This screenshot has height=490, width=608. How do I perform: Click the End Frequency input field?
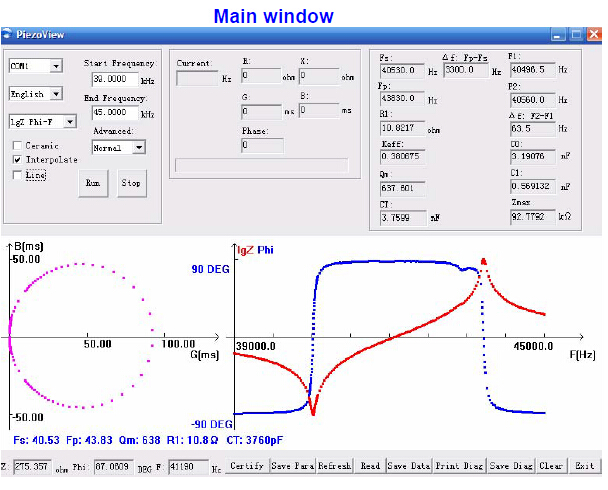[114, 113]
